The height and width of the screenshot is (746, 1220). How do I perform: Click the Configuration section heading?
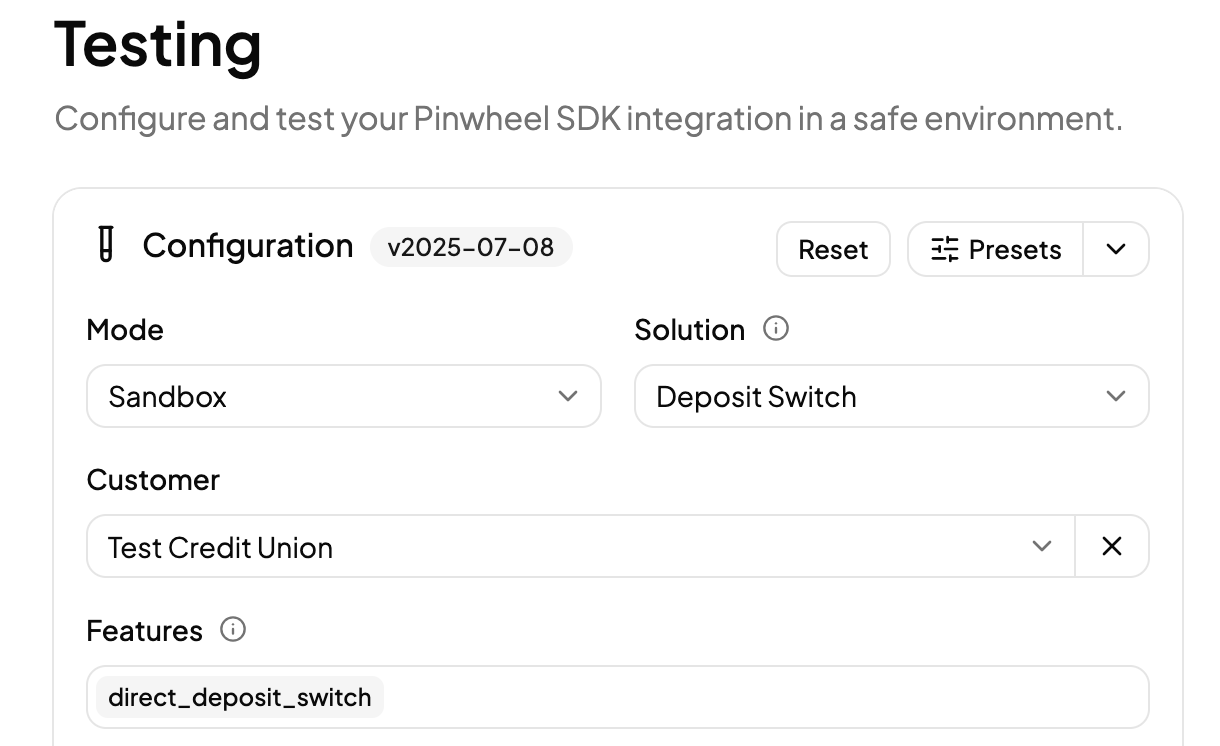(248, 246)
